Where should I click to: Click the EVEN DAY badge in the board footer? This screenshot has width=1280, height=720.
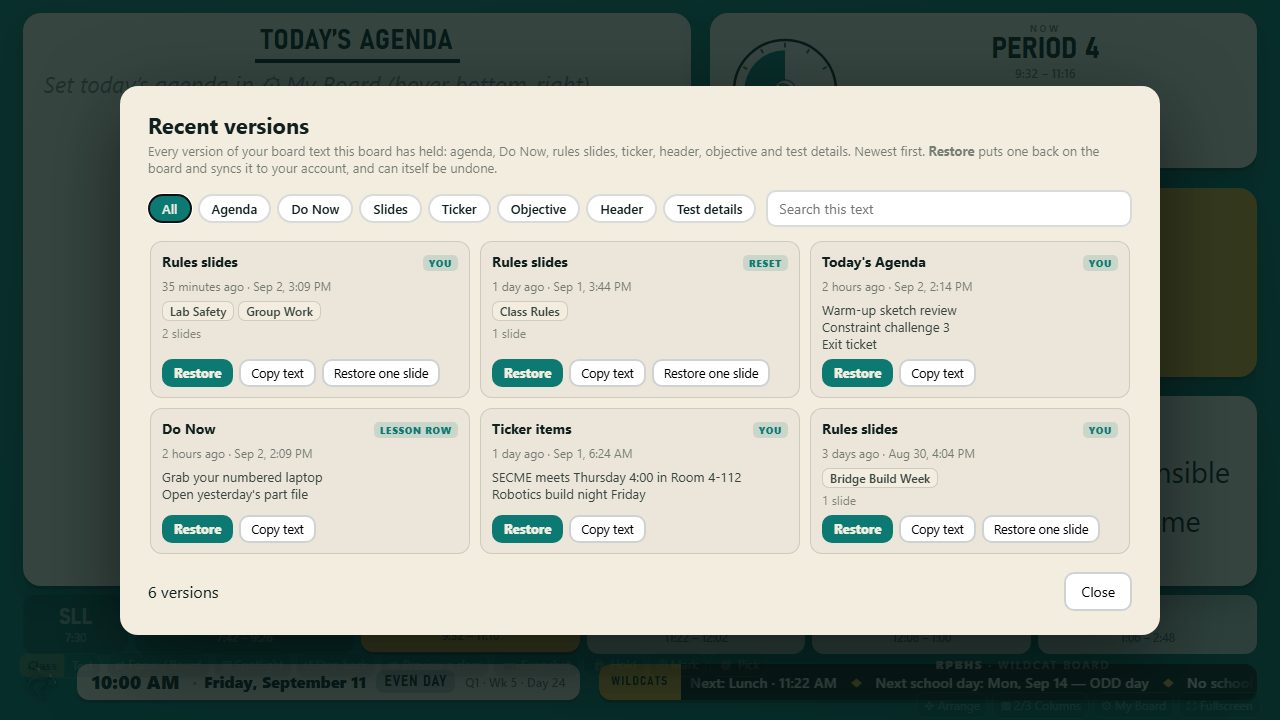(415, 681)
